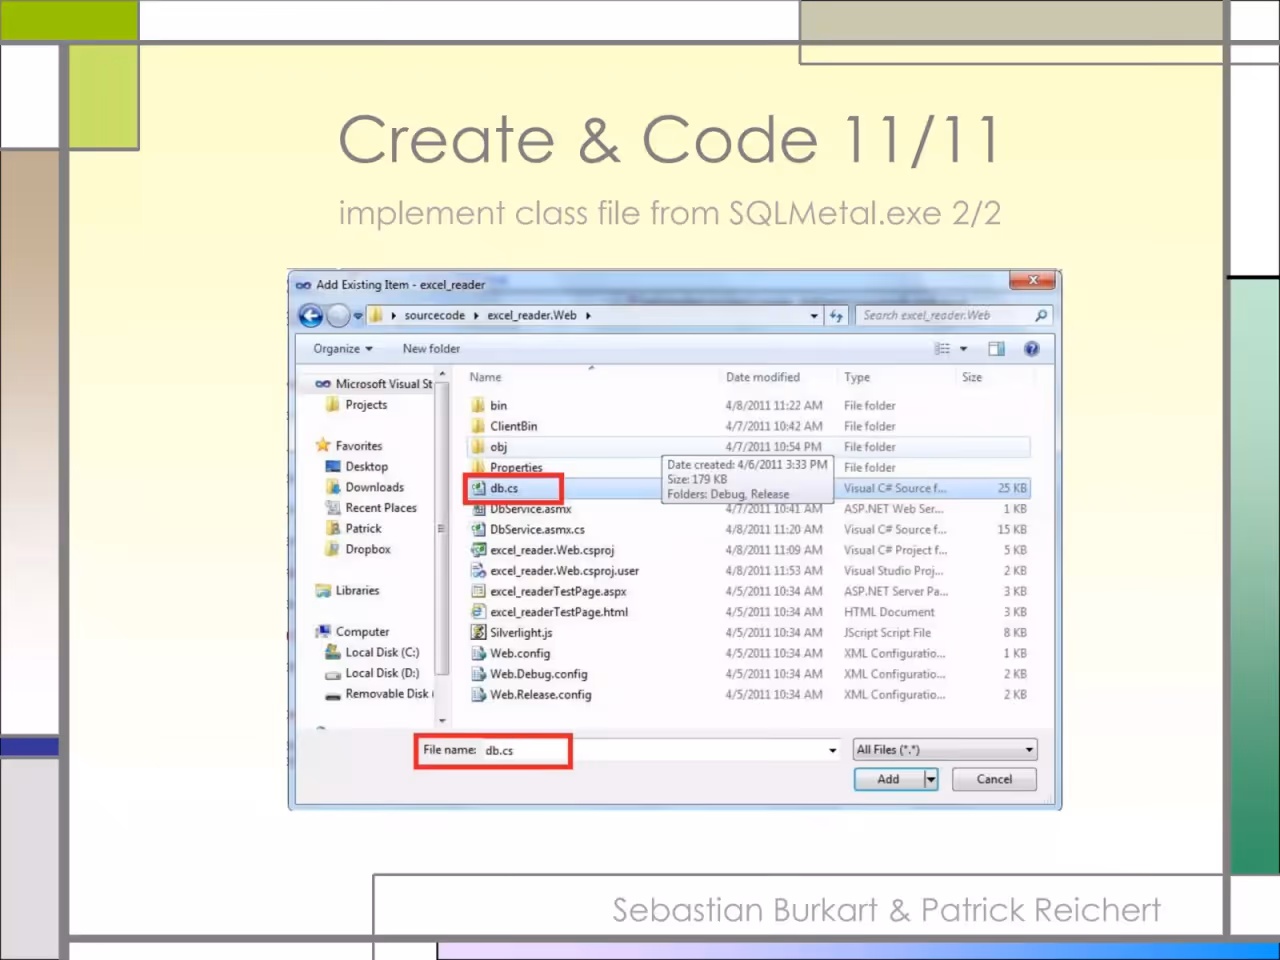Open Recent Places
The width and height of the screenshot is (1280, 960).
click(x=371, y=508)
